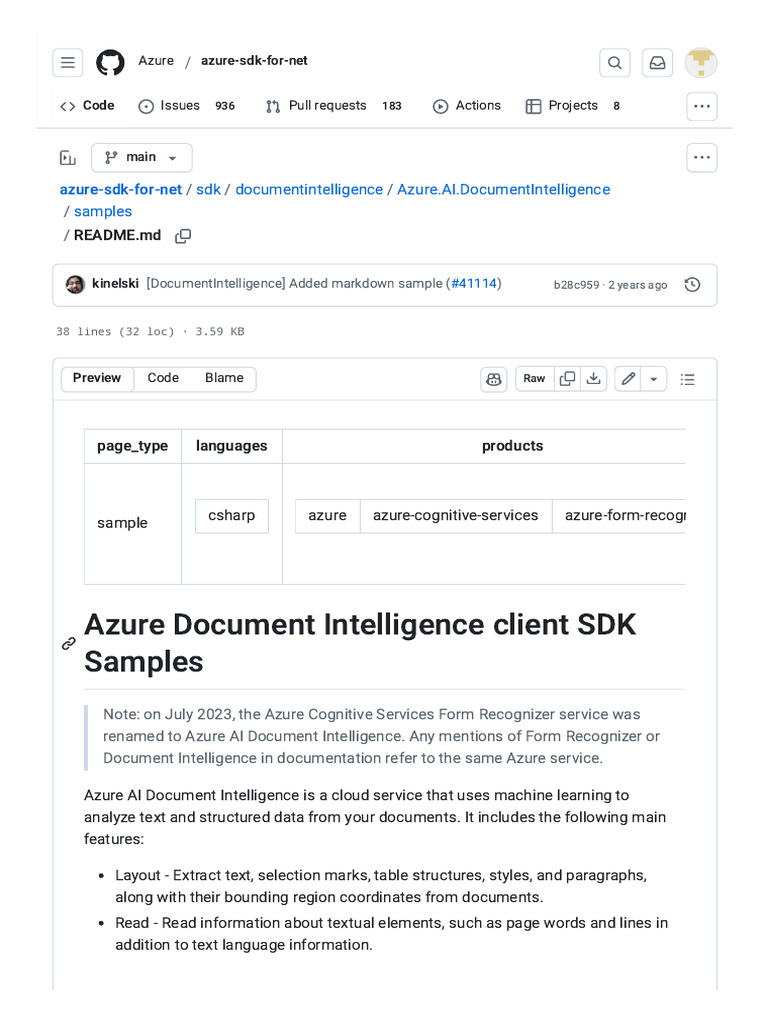View commit history clock icon
This screenshot has width=768, height=1024.
click(x=692, y=285)
